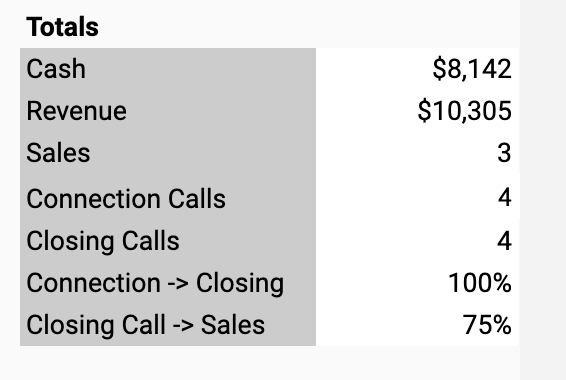
Task: Click the Connection -> Closing label
Action: pos(155,283)
